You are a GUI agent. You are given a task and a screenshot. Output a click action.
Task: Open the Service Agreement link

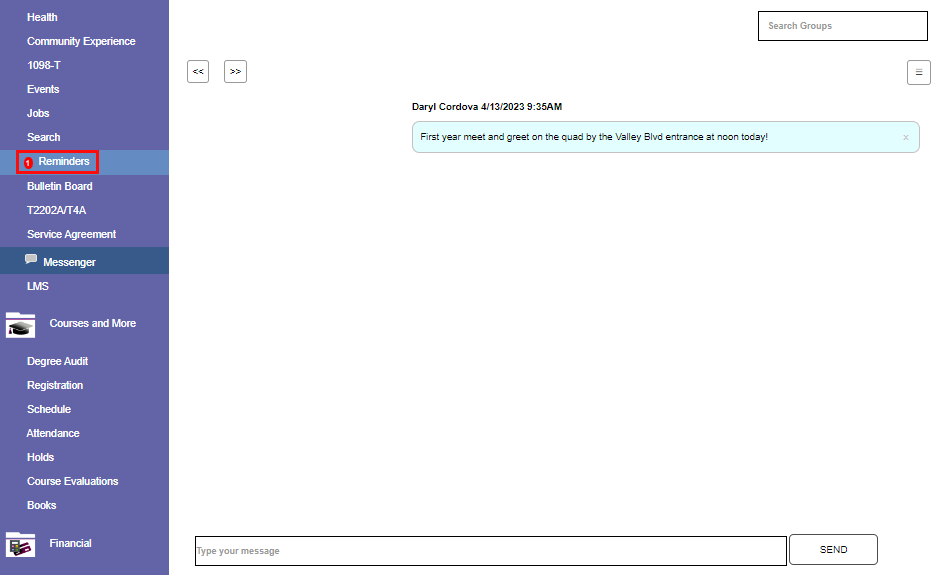(x=71, y=234)
